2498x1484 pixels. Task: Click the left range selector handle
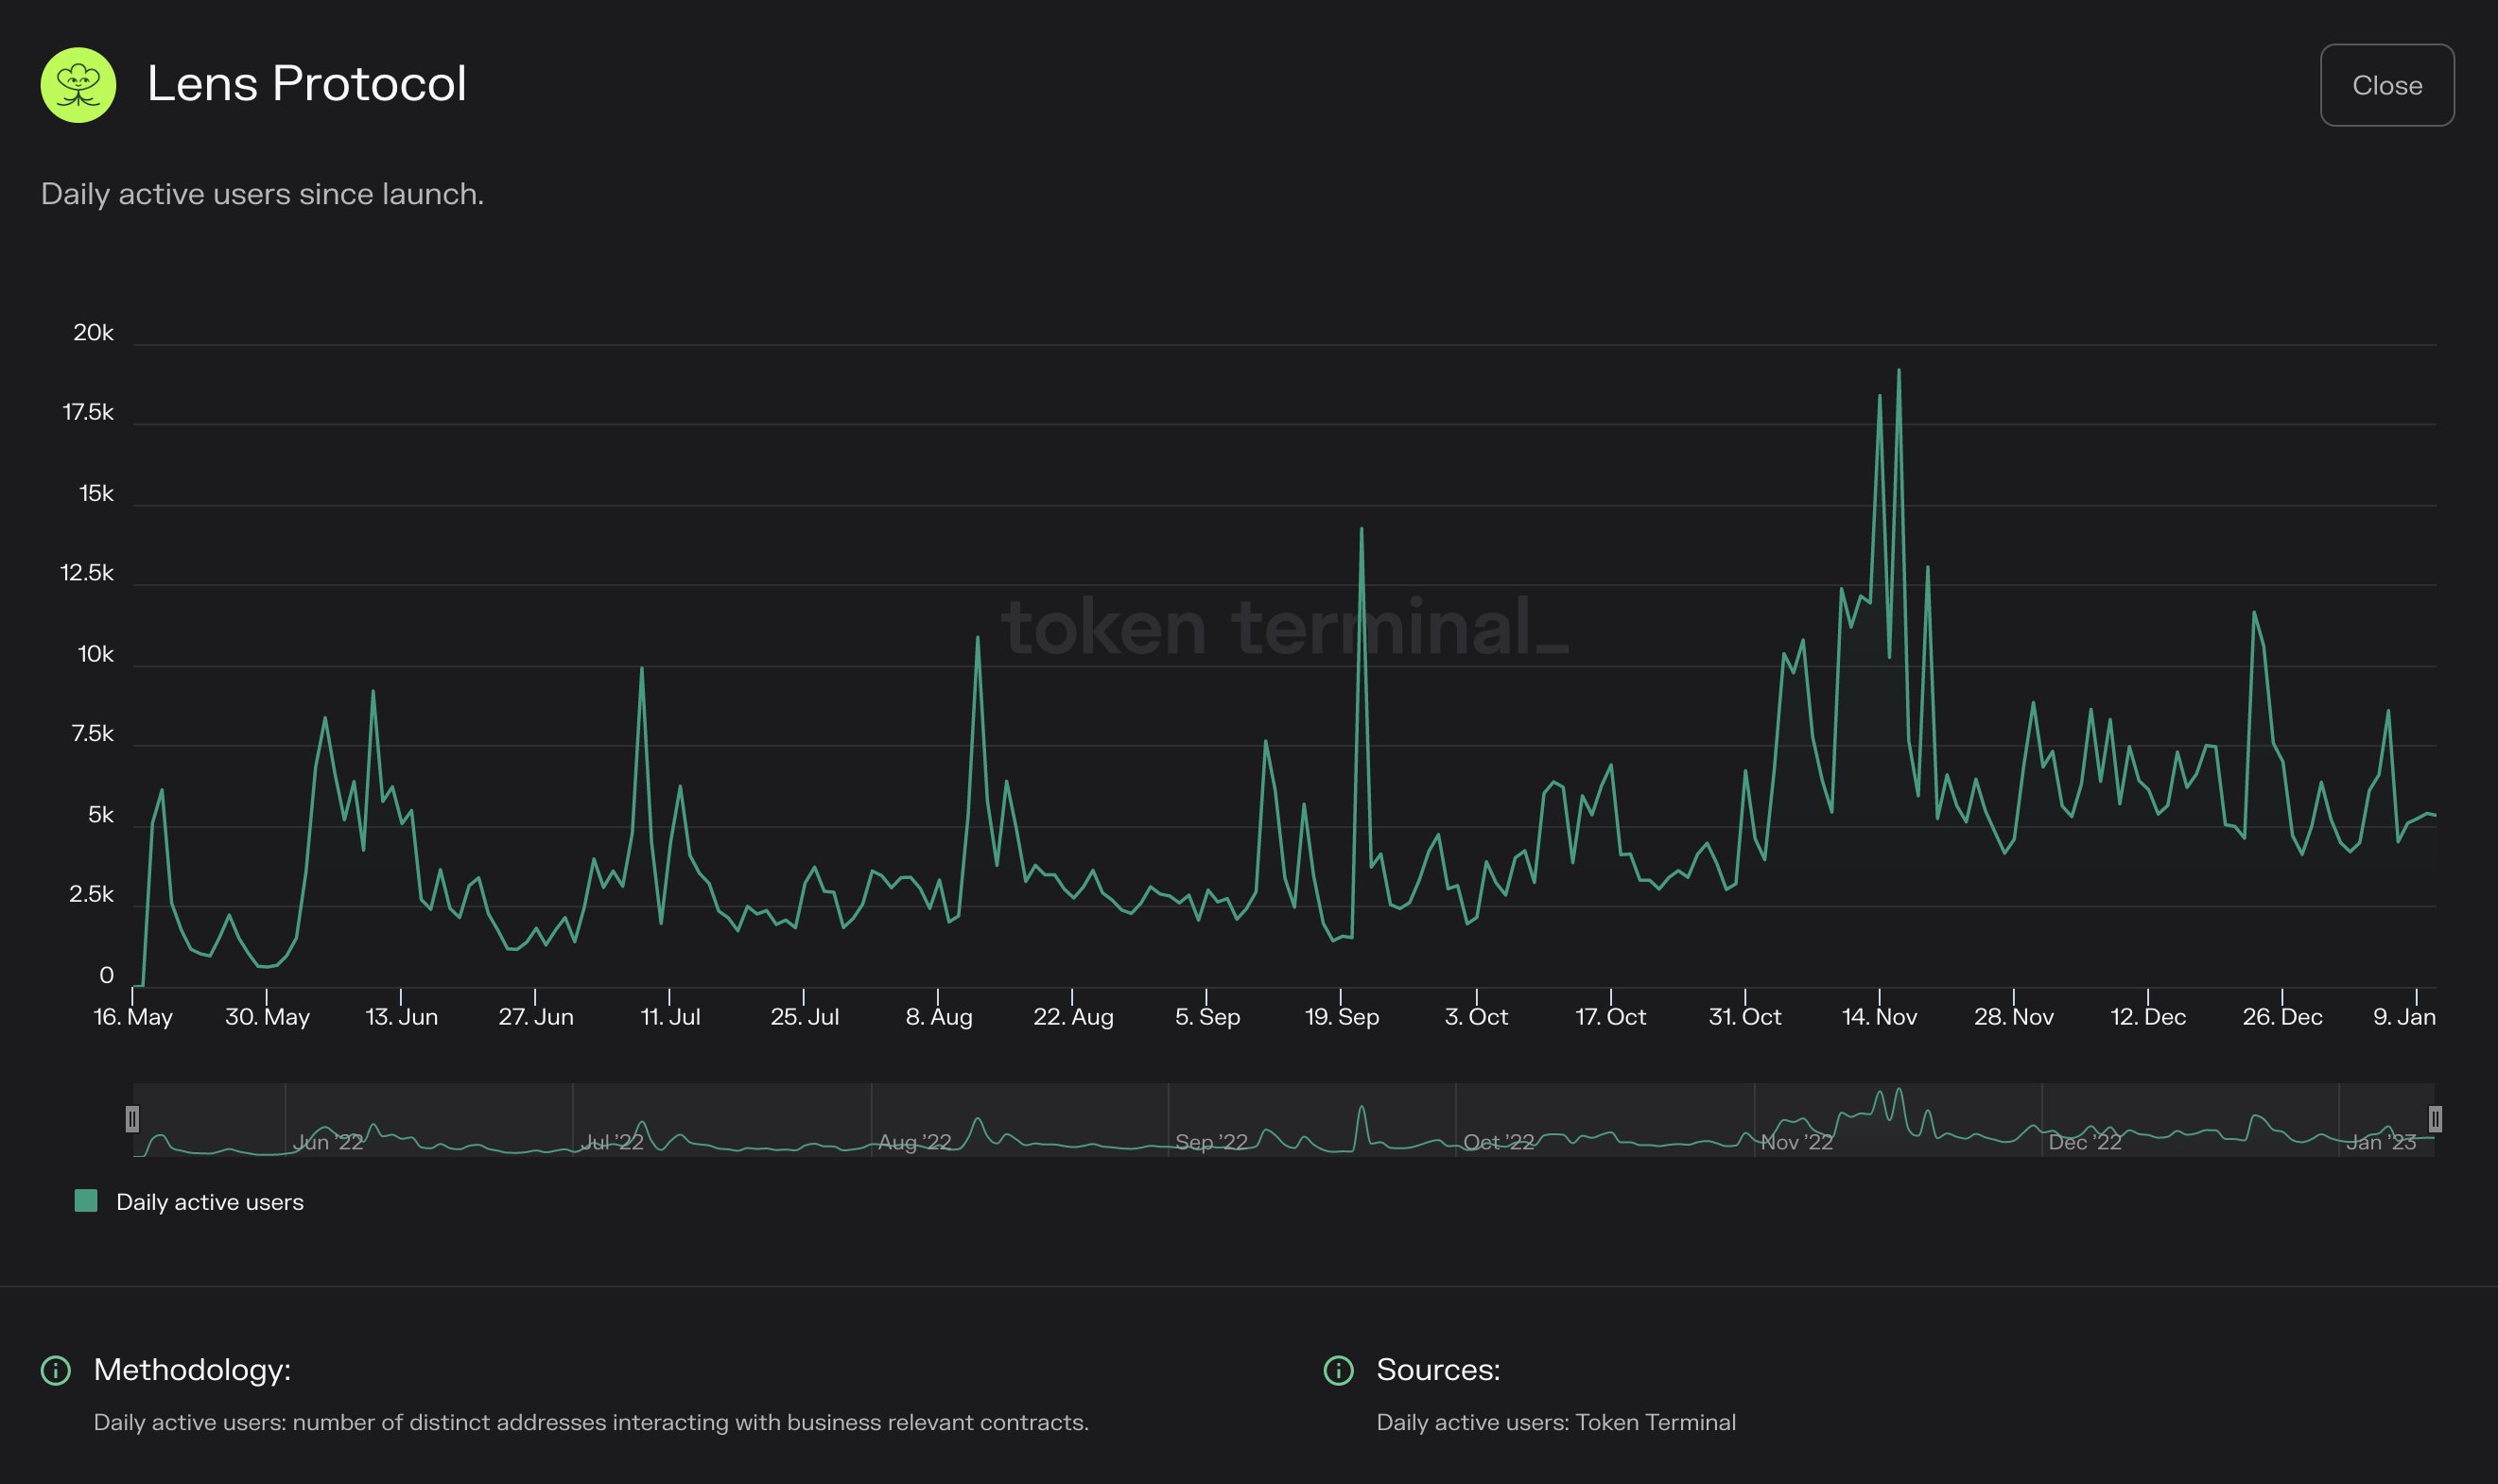(133, 1119)
